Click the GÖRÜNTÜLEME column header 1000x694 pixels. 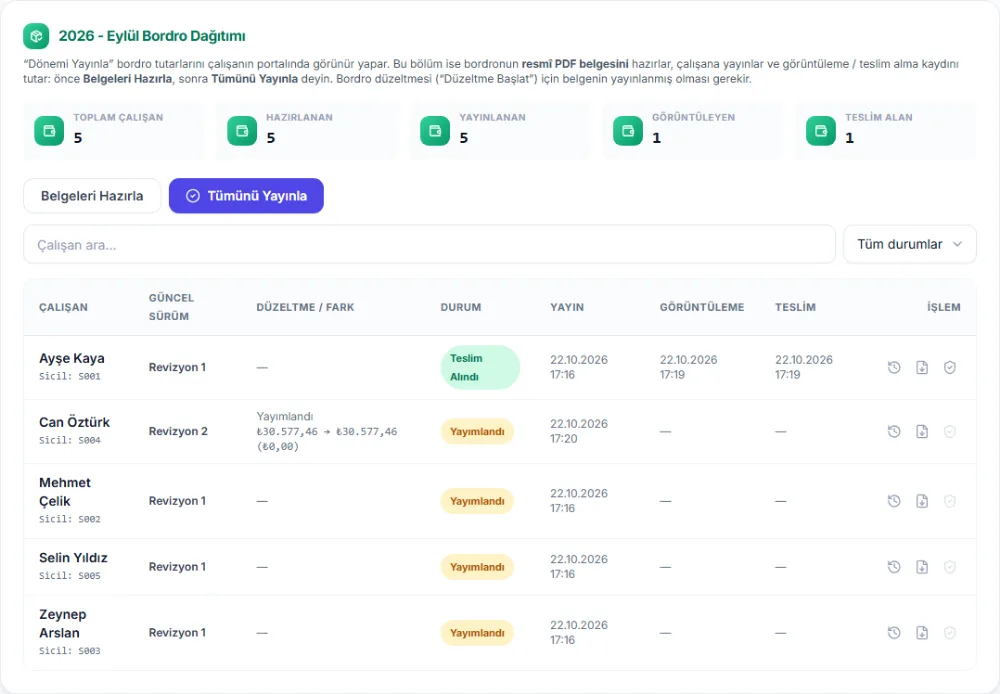click(702, 307)
